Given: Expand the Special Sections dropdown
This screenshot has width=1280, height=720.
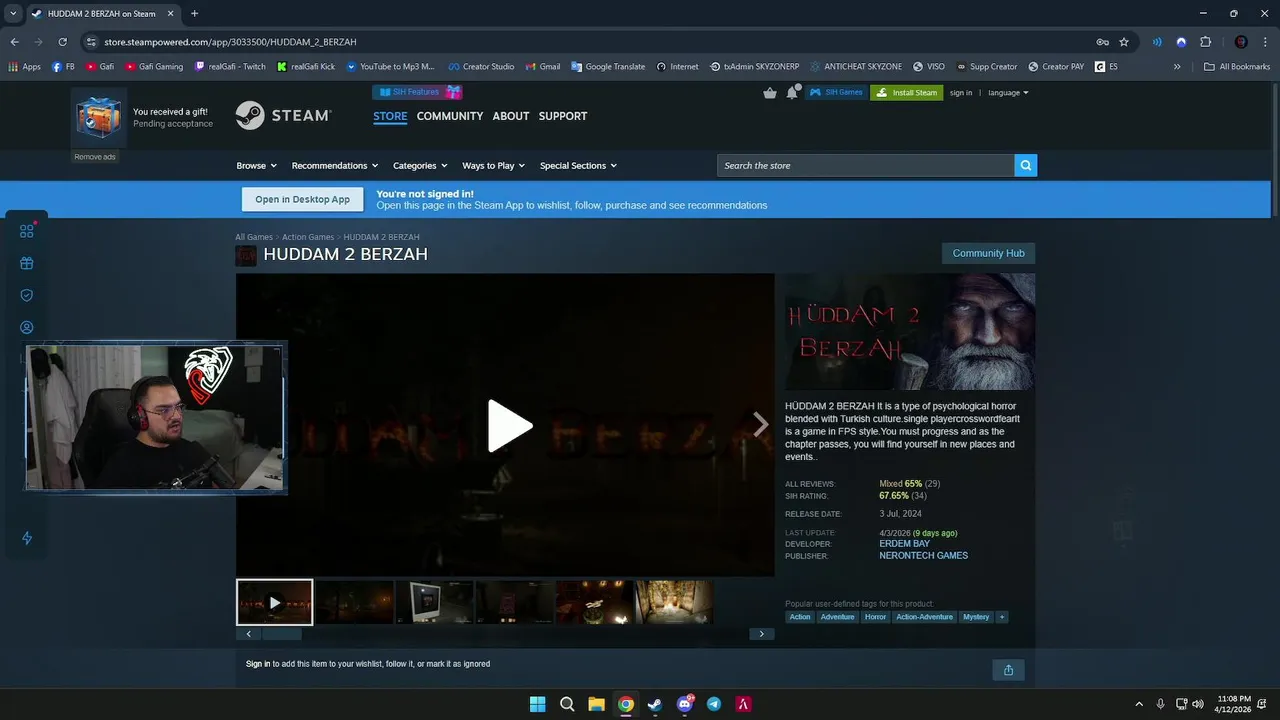Looking at the screenshot, I should pos(578,166).
